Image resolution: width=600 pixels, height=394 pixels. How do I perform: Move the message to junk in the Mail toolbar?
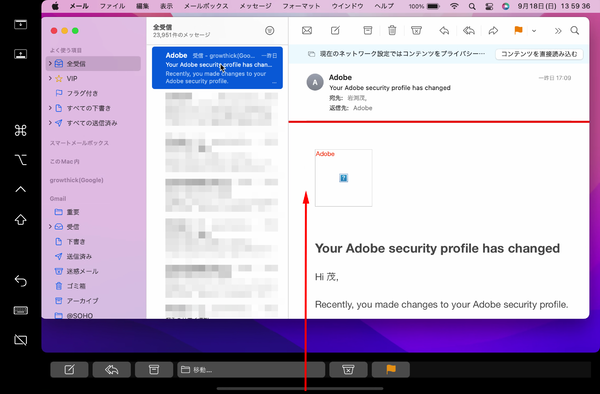(x=416, y=31)
